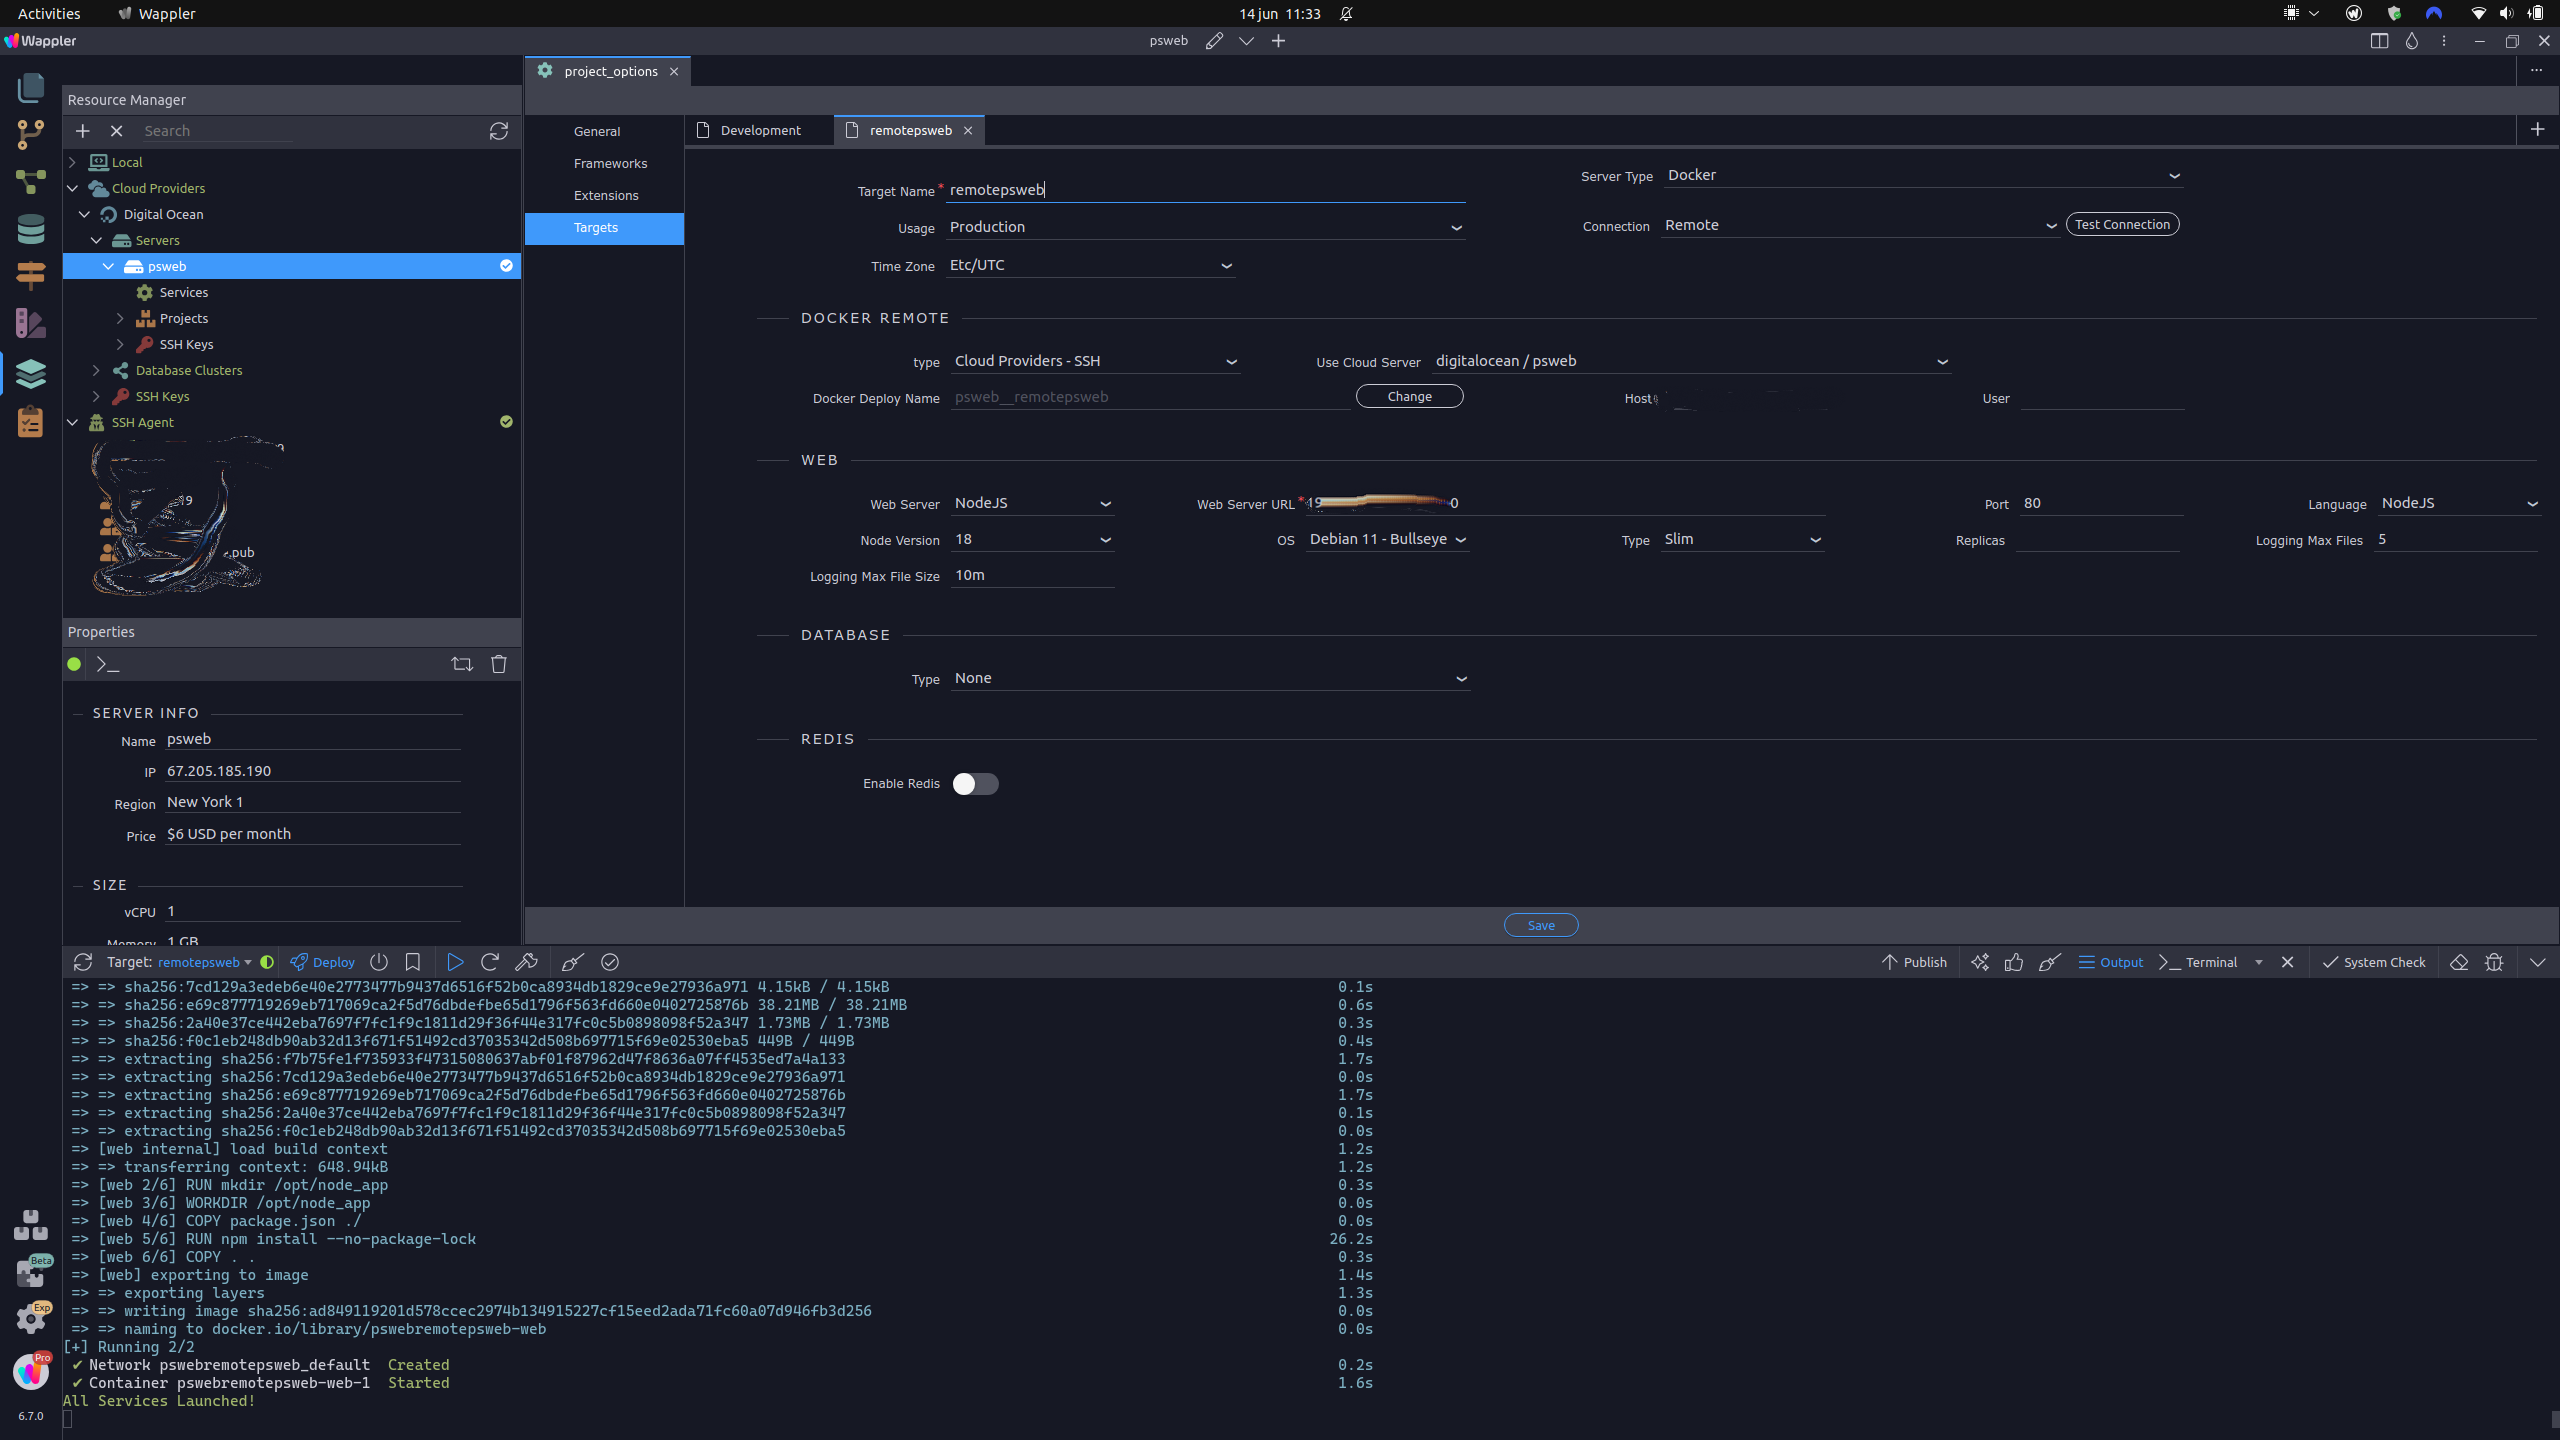The height and width of the screenshot is (1440, 2560).
Task: Open the Database Manager sidebar icon
Action: [31, 229]
